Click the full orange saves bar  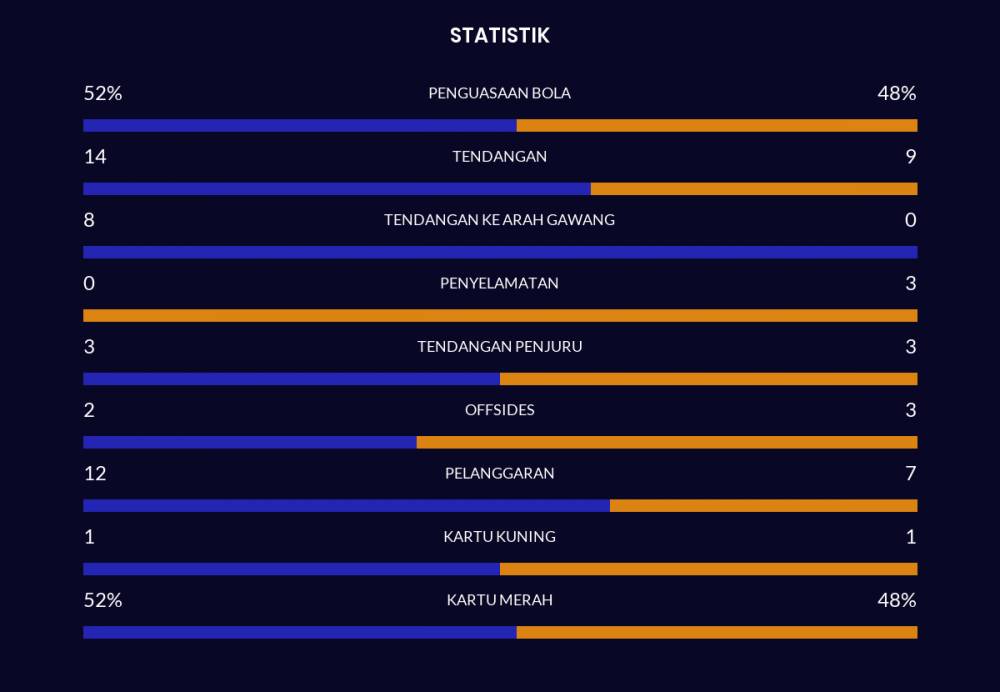coord(499,316)
